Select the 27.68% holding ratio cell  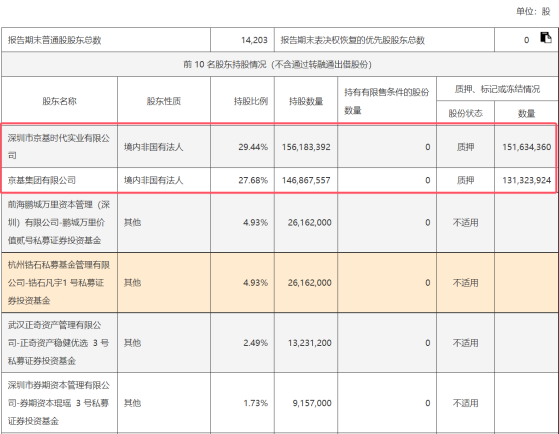[242, 180]
